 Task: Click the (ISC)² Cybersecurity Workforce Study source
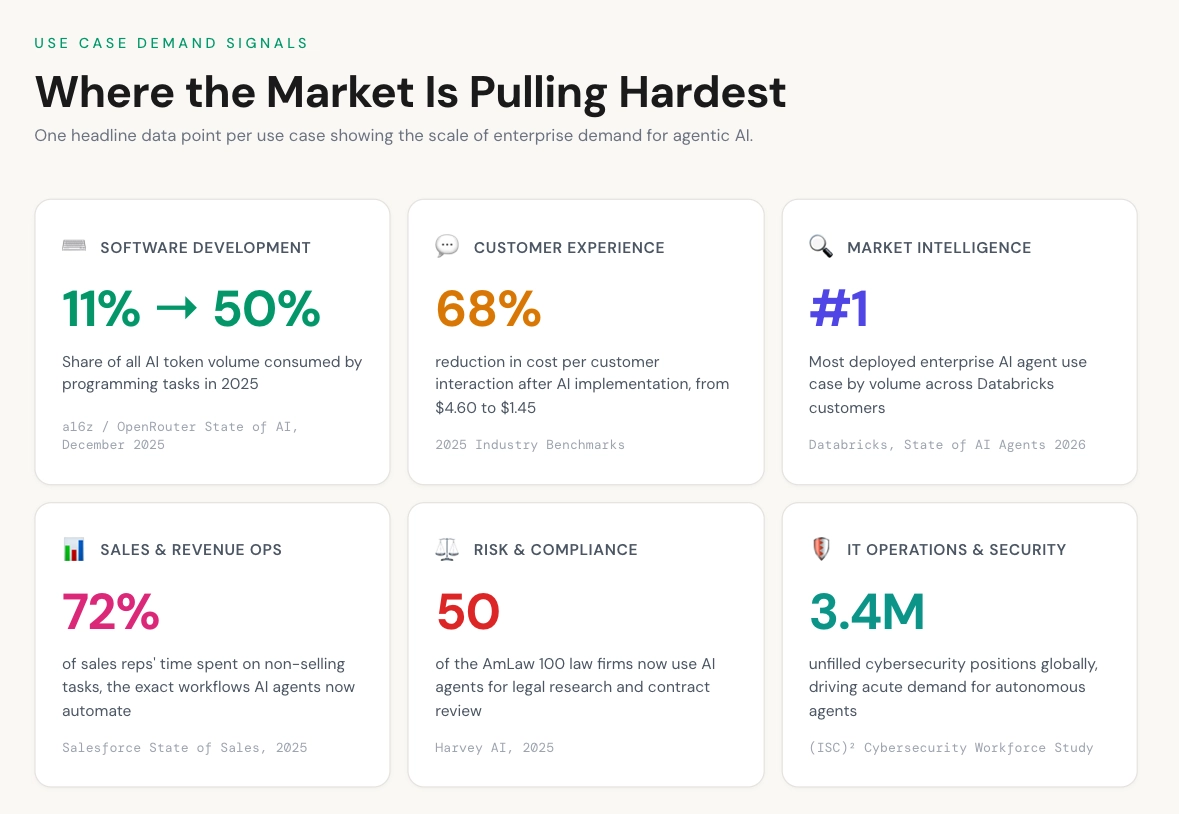point(950,747)
